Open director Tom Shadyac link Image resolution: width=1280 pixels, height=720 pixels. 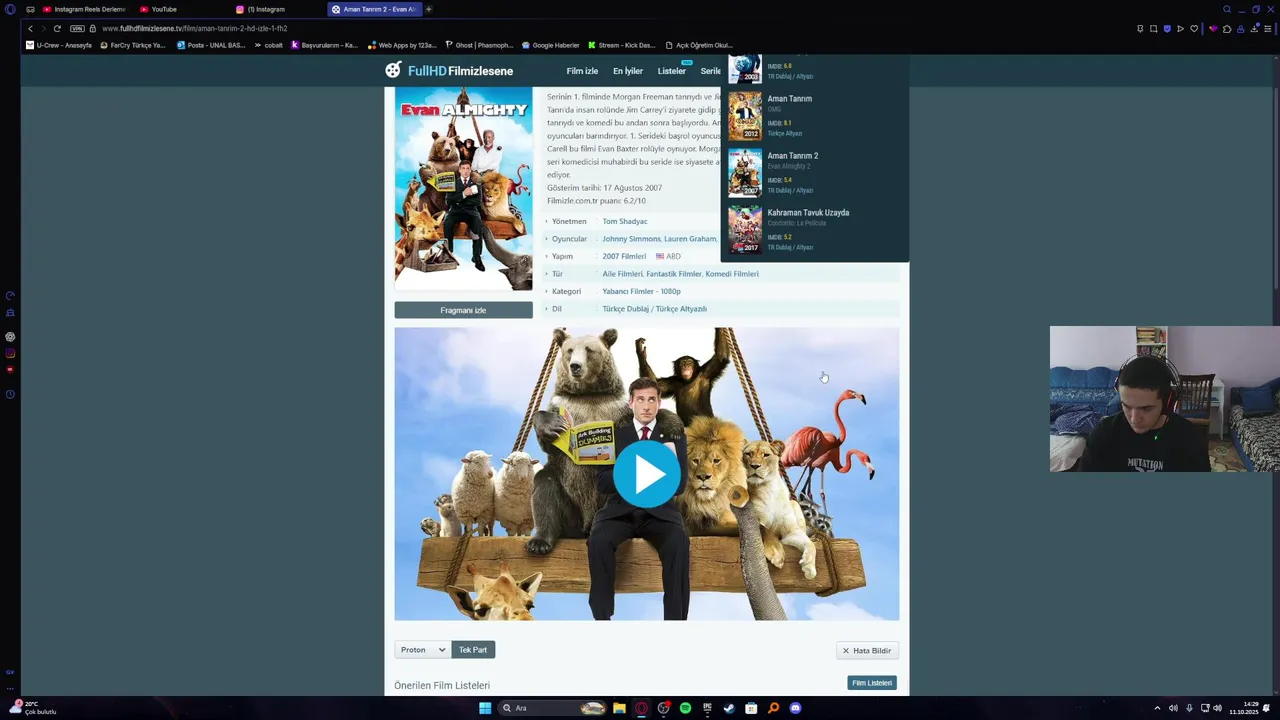point(624,221)
